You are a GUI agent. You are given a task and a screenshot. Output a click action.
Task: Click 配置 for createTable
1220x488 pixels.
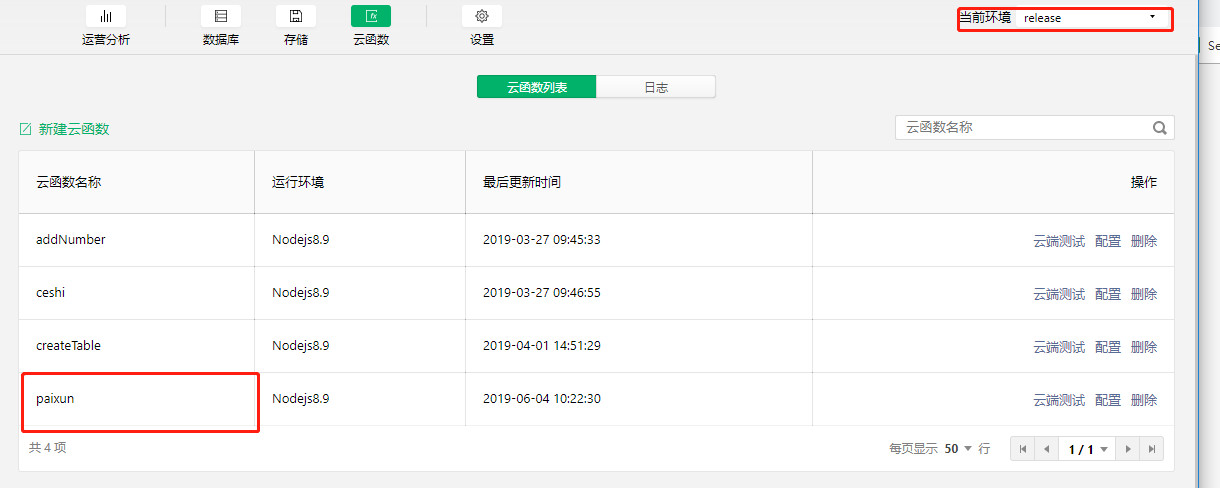pos(1108,347)
